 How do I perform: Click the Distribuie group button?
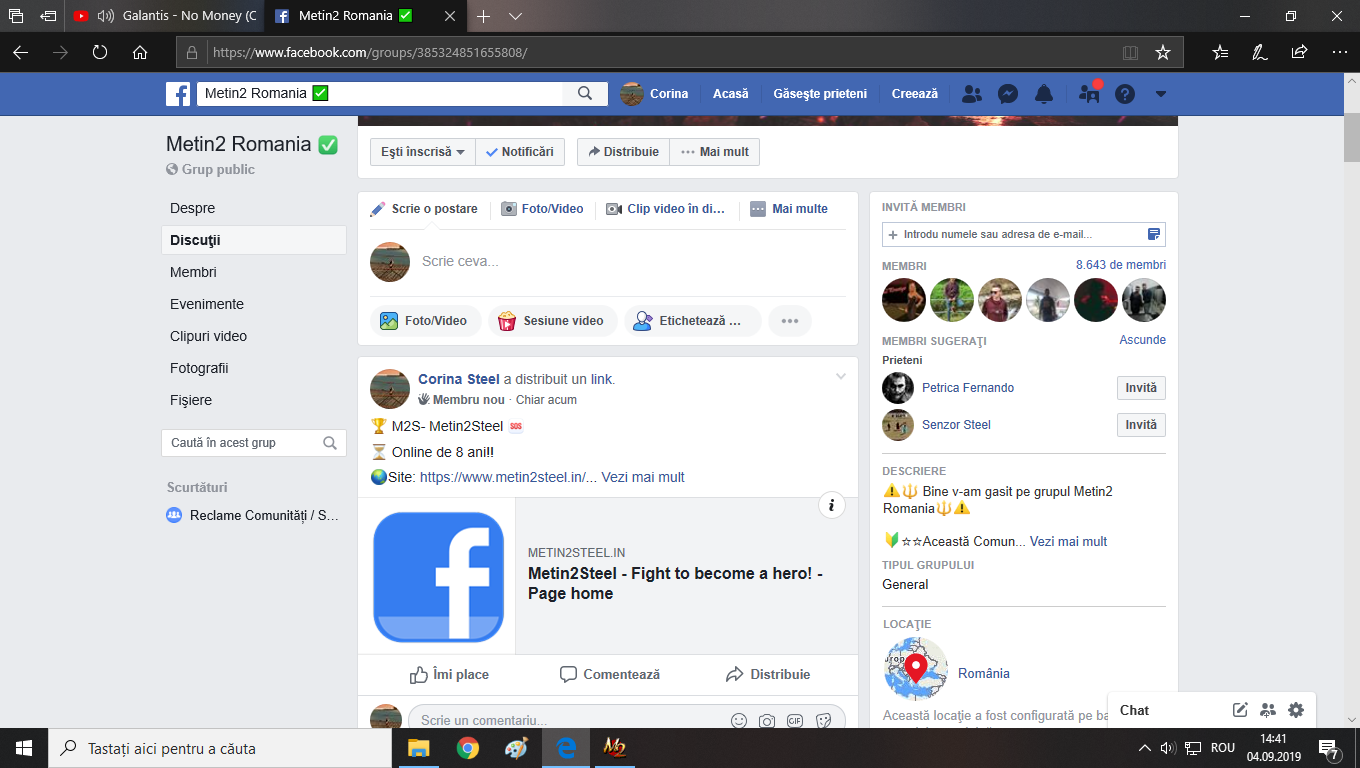coord(623,152)
